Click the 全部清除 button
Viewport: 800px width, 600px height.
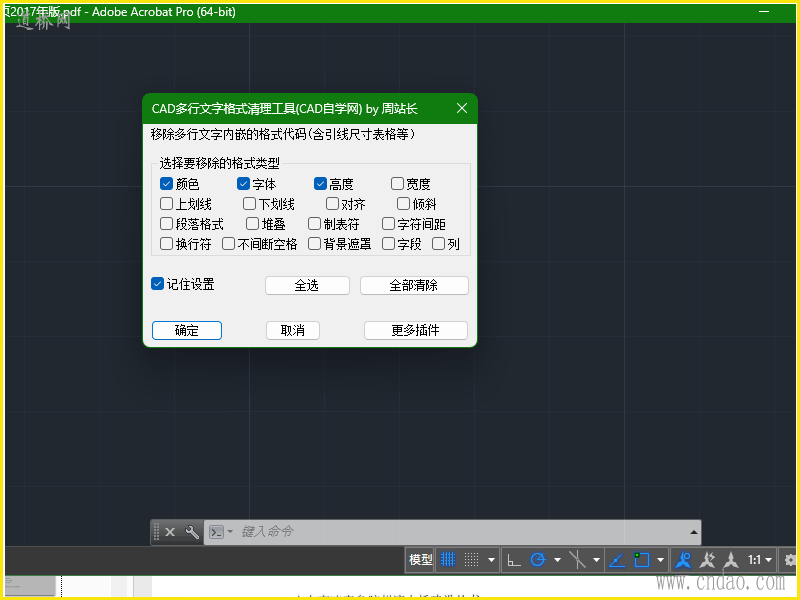[x=414, y=285]
